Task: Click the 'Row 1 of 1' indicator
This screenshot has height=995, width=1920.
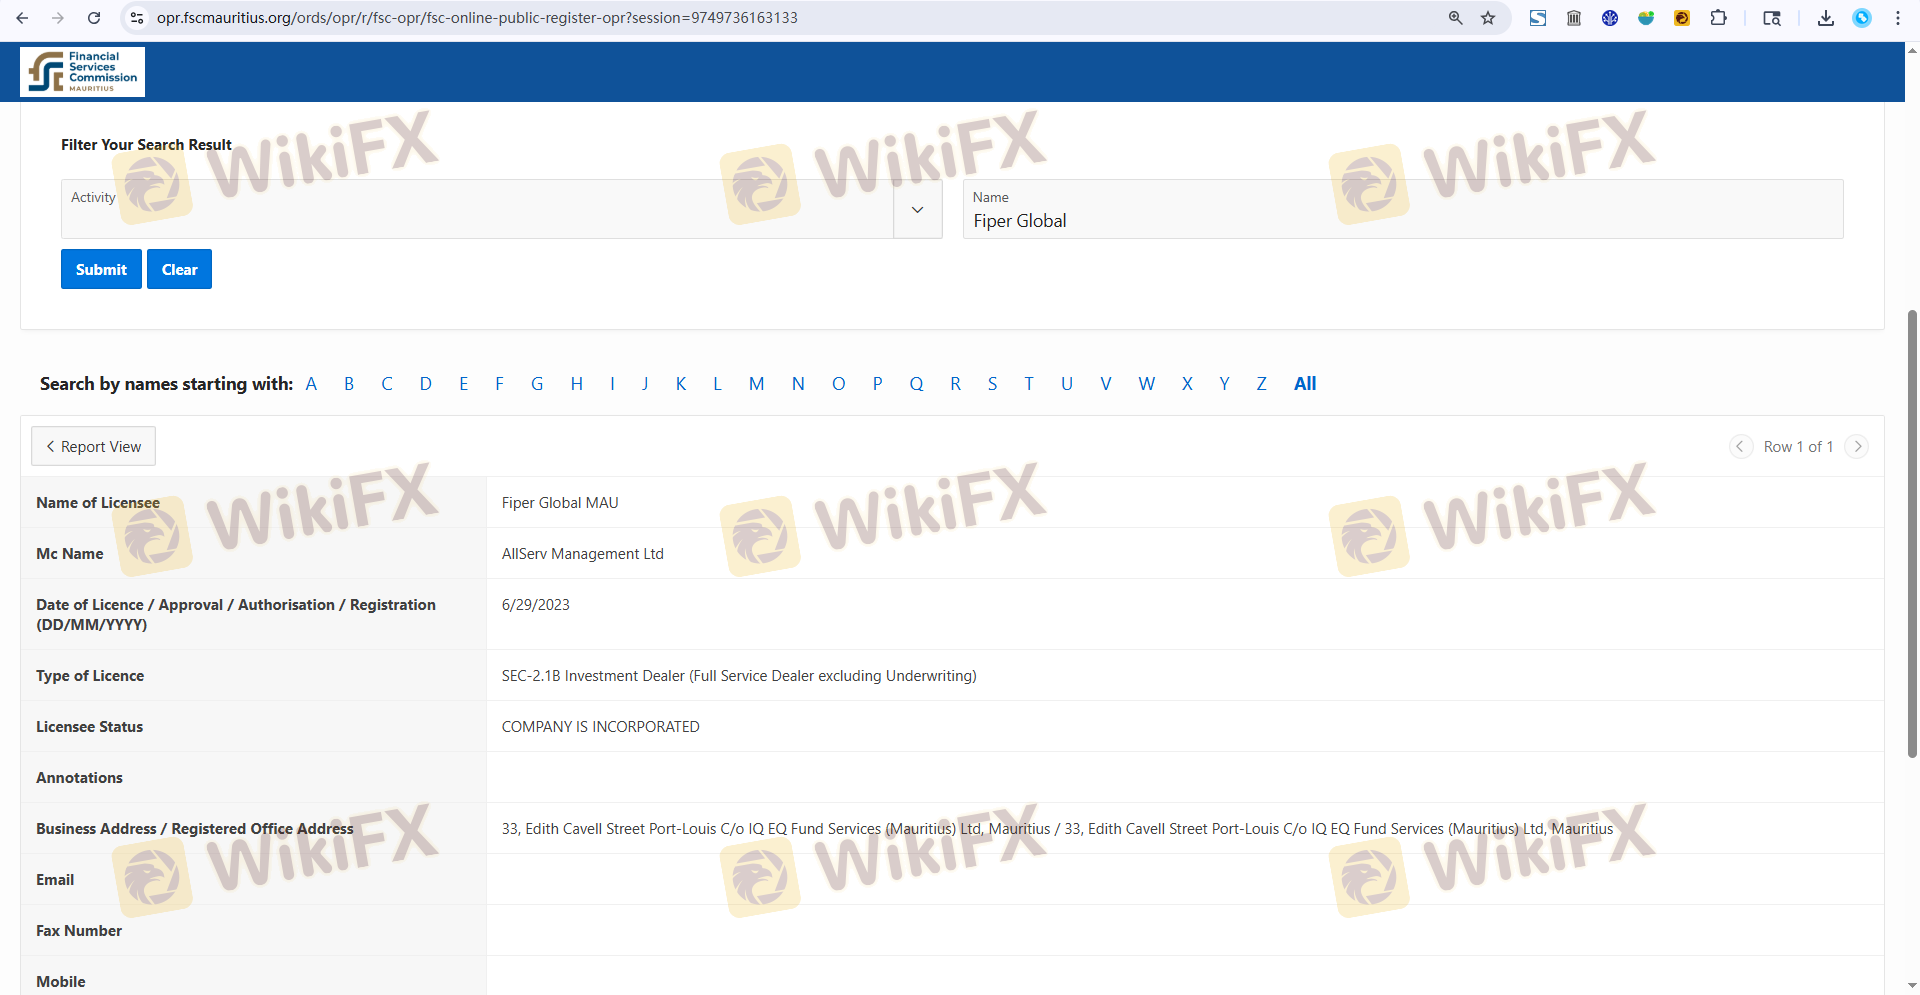Action: [x=1798, y=447]
